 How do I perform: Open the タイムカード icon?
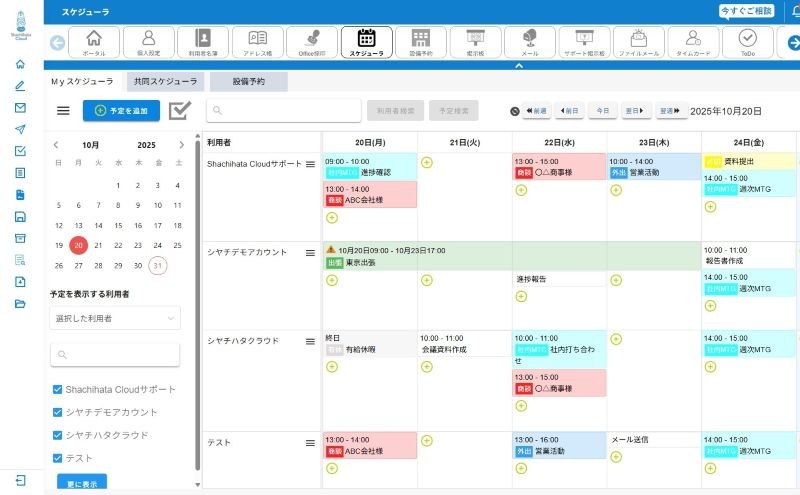point(692,41)
